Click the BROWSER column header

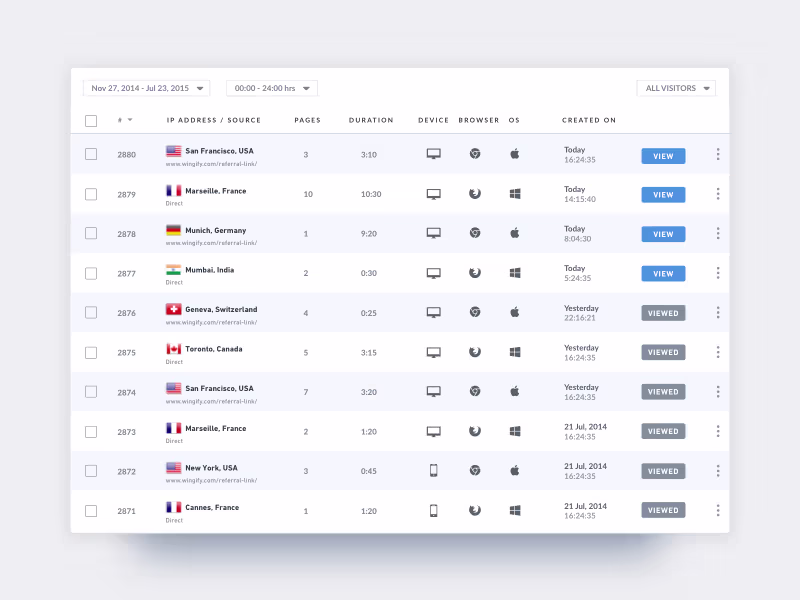pyautogui.click(x=479, y=120)
